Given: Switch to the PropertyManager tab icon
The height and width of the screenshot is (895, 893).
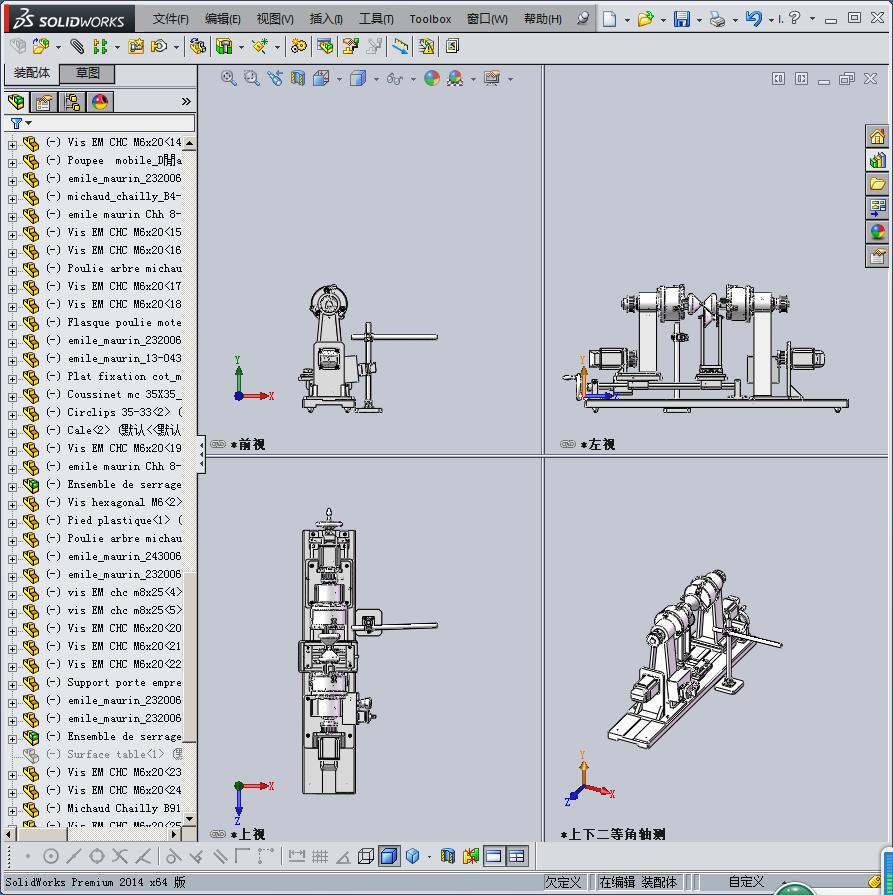Looking at the screenshot, I should [x=44, y=102].
